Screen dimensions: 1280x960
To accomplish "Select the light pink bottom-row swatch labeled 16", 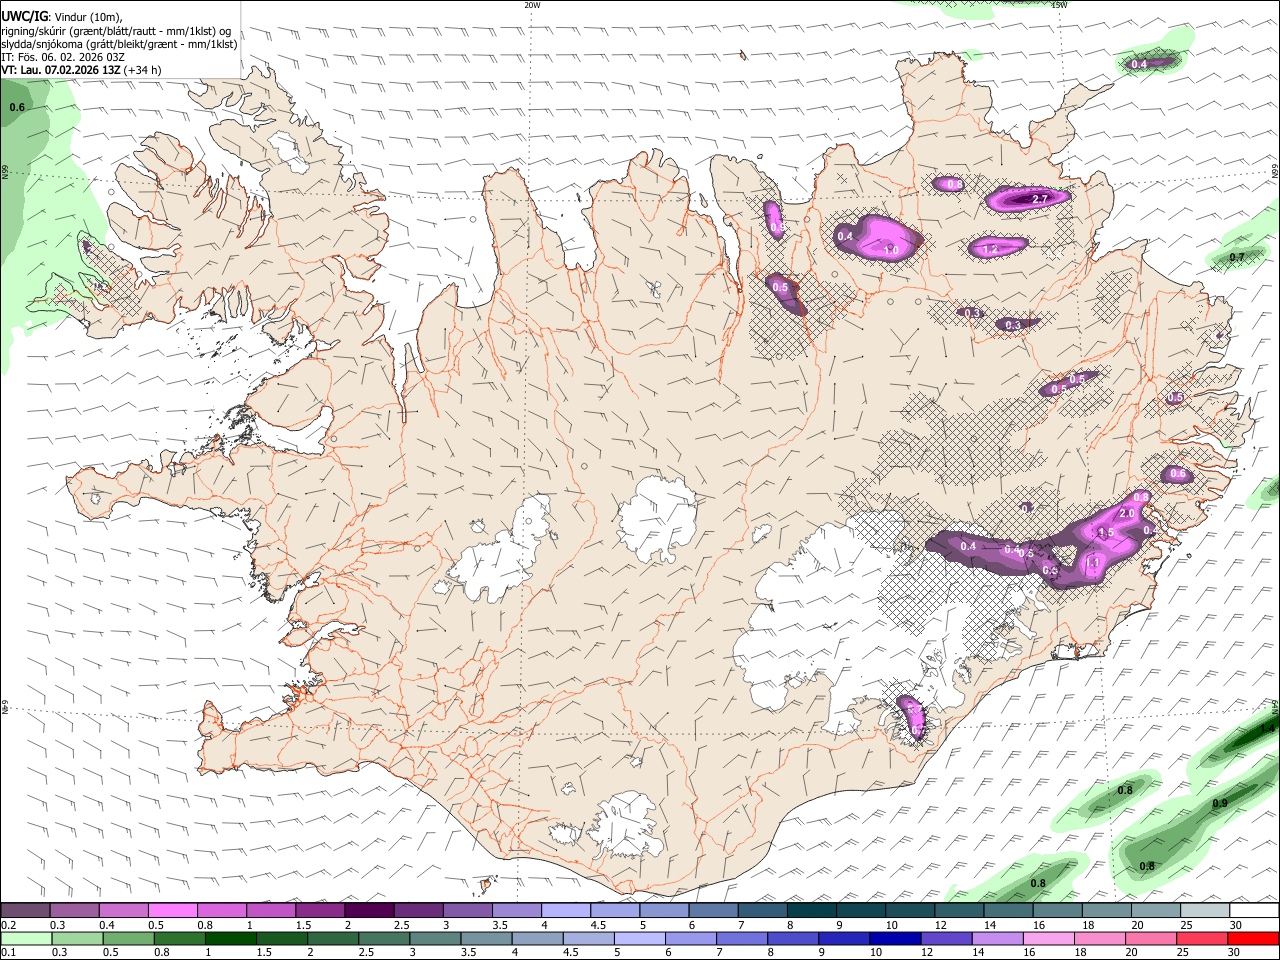I will point(1047,938).
